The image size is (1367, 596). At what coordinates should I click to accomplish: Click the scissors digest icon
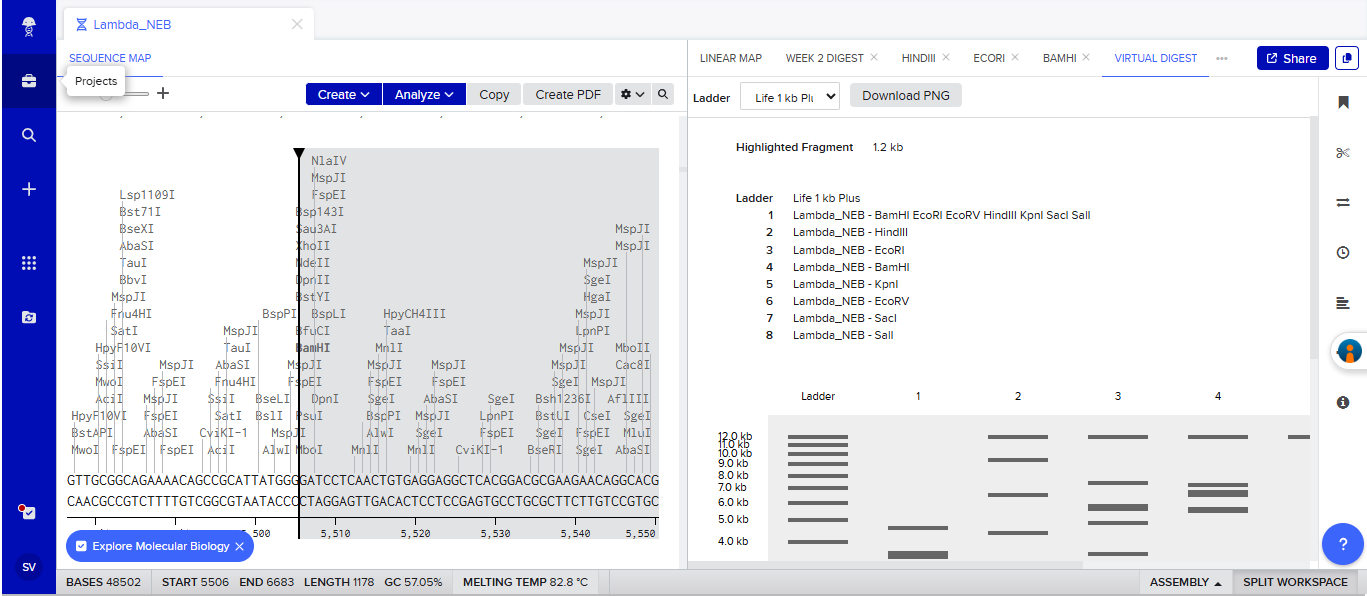[x=1342, y=153]
